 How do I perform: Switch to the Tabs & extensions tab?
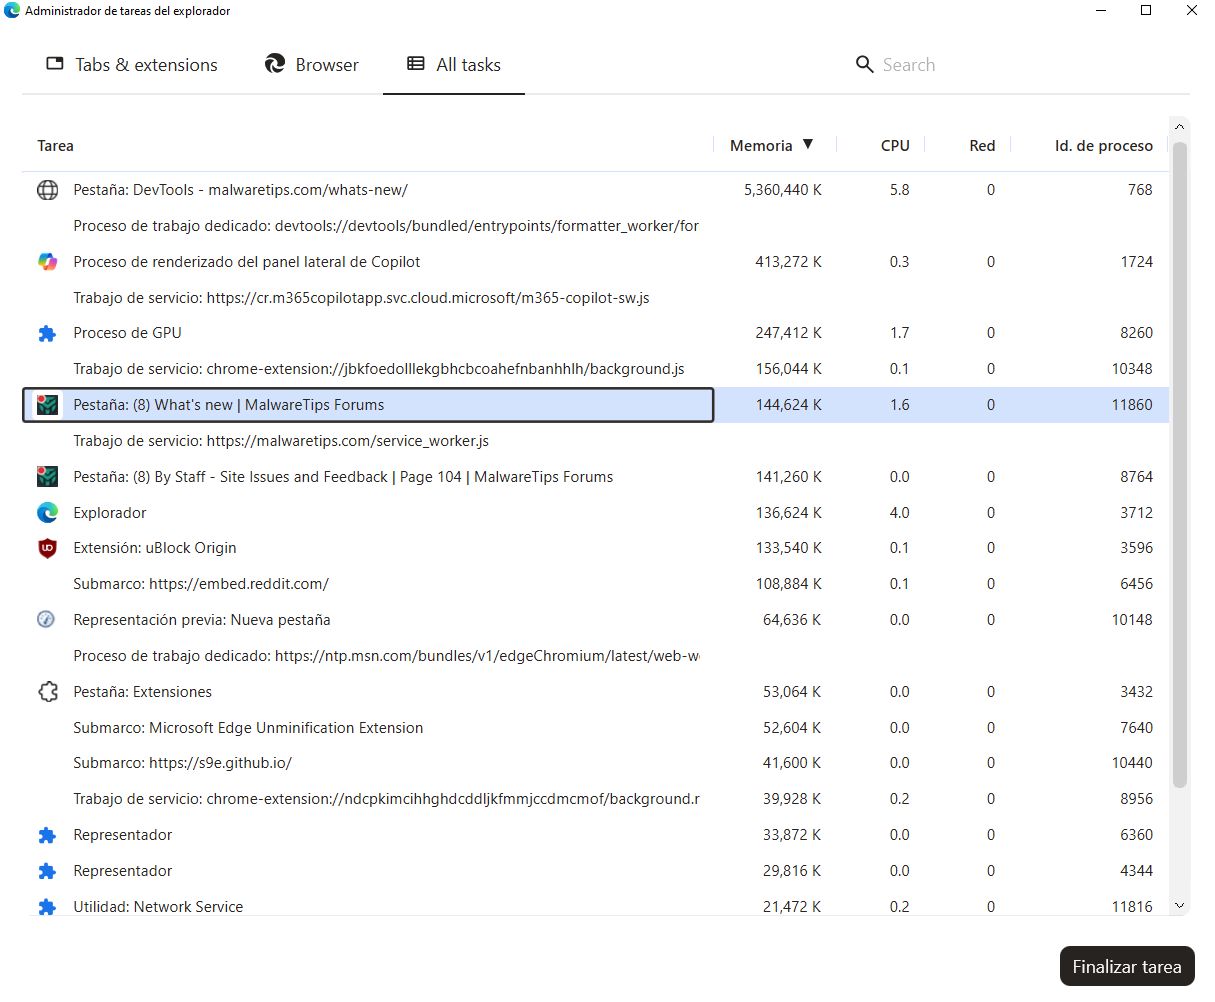[x=132, y=65]
